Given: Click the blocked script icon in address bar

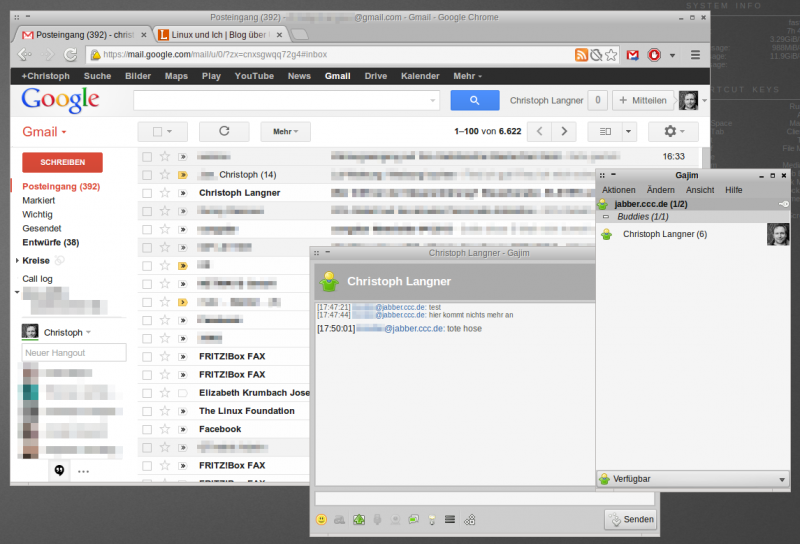Looking at the screenshot, I should (x=596, y=55).
